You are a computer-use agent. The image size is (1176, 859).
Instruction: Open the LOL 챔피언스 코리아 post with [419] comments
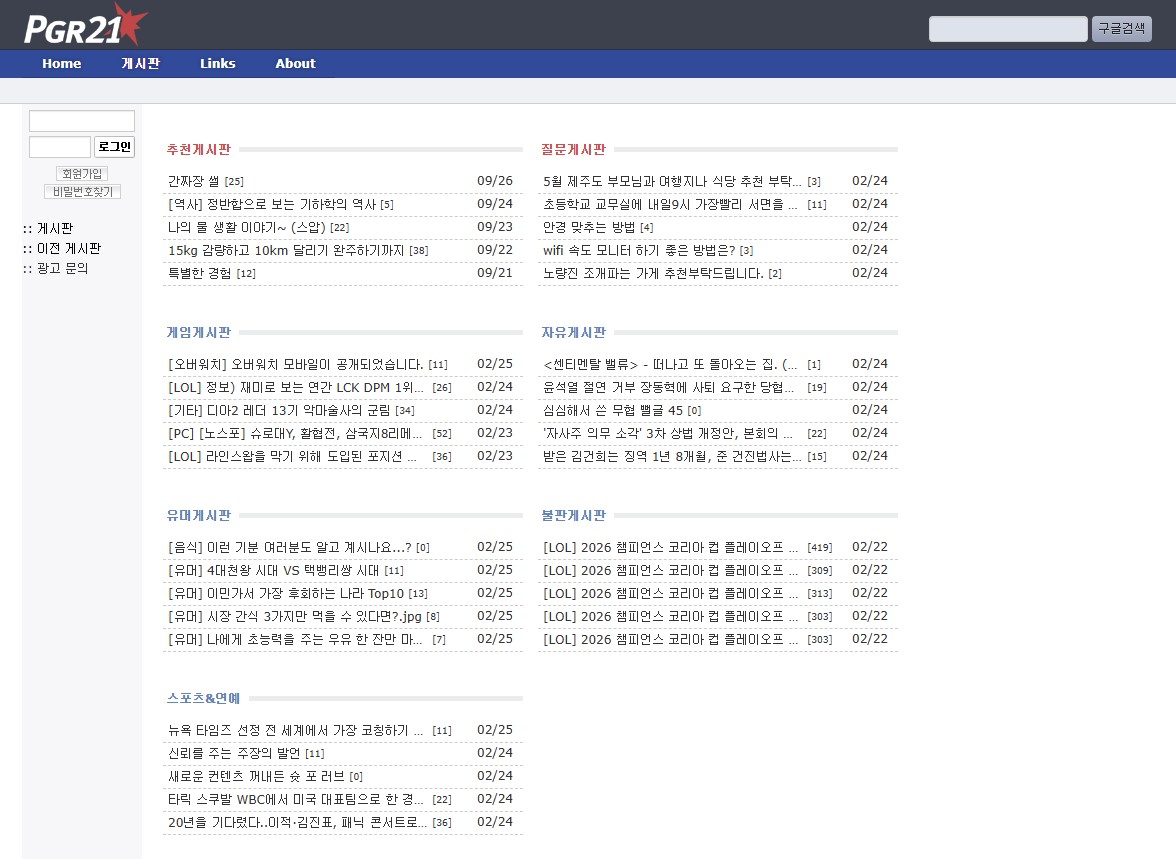[x=670, y=547]
